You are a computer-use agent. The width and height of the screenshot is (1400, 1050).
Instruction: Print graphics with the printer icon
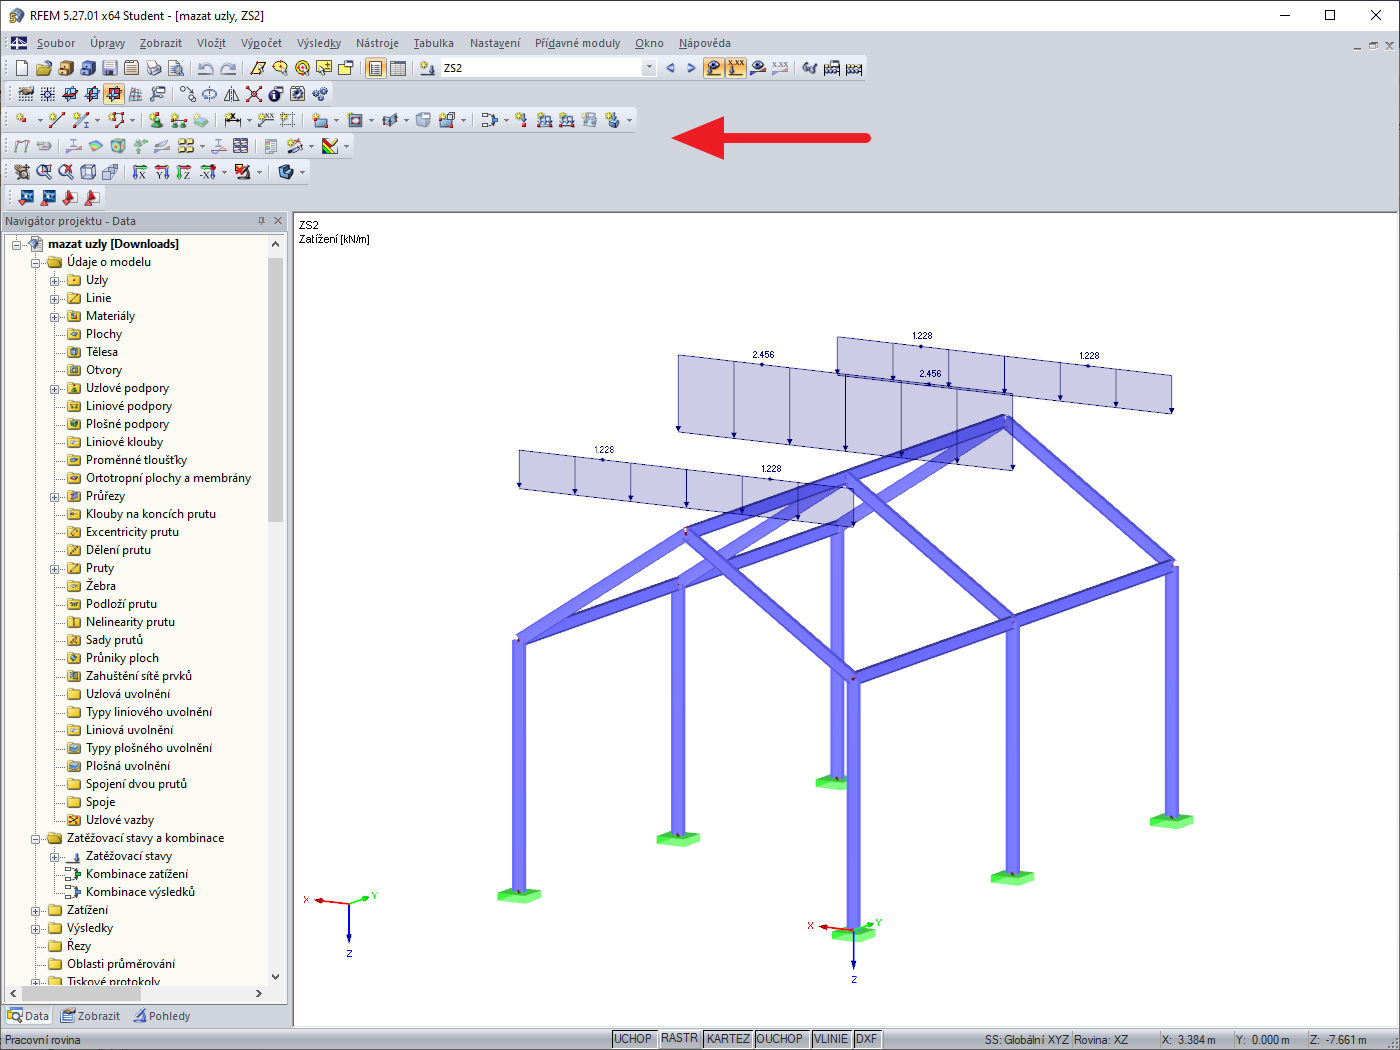click(x=154, y=68)
